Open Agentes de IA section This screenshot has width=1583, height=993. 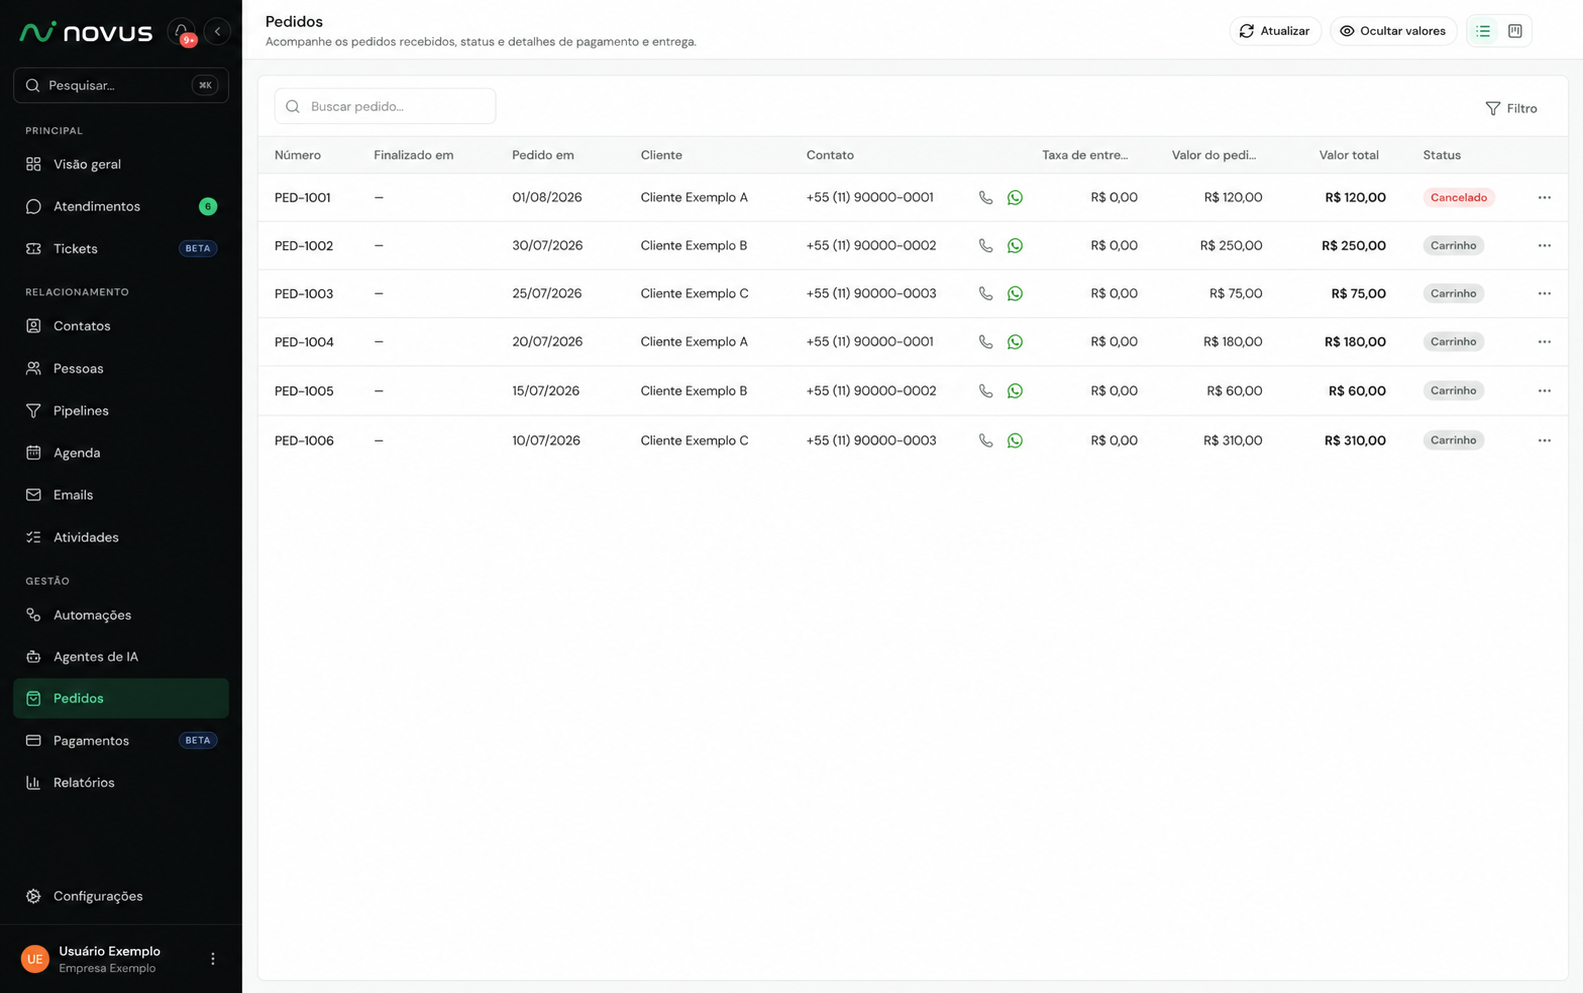click(121, 657)
